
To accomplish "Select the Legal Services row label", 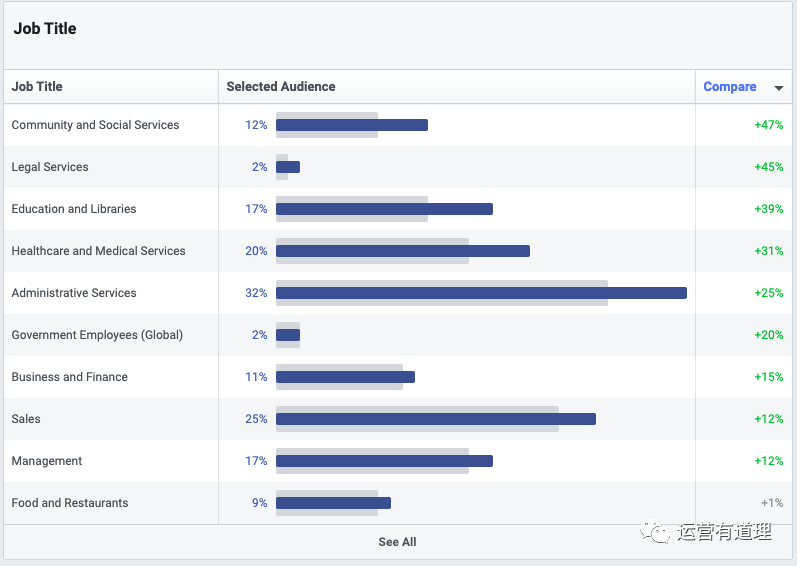I will (50, 167).
